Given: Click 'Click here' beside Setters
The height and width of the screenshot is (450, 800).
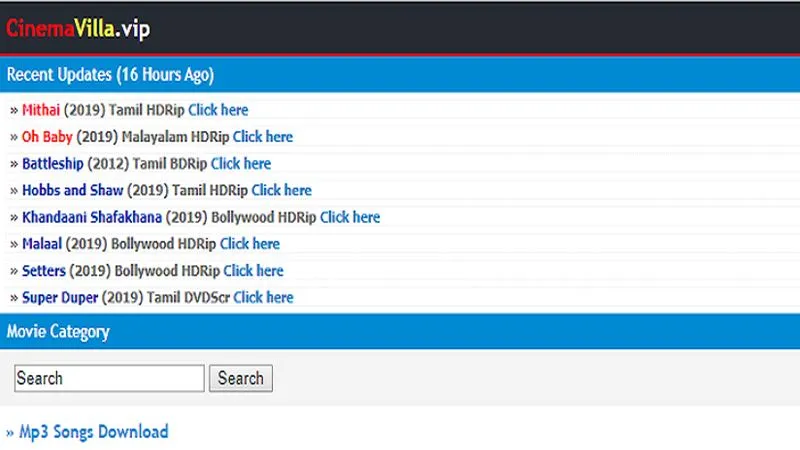Looking at the screenshot, I should [x=254, y=271].
